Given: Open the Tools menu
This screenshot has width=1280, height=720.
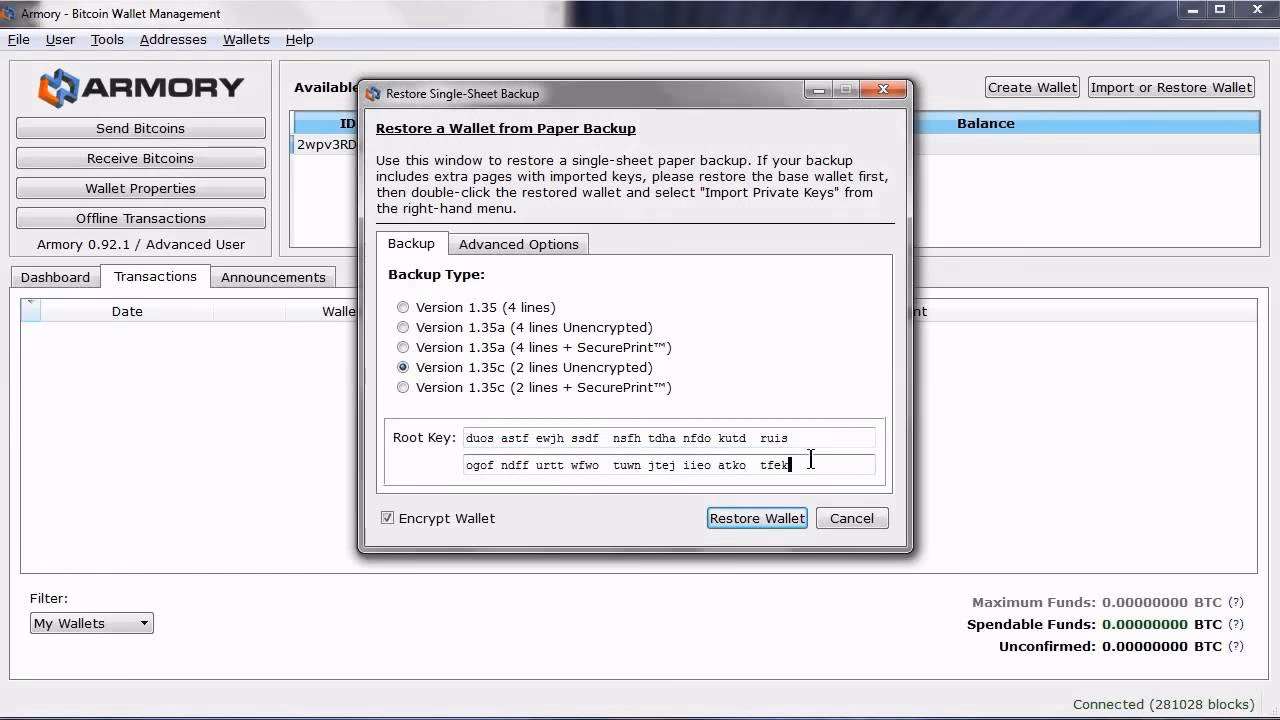Looking at the screenshot, I should pyautogui.click(x=107, y=40).
